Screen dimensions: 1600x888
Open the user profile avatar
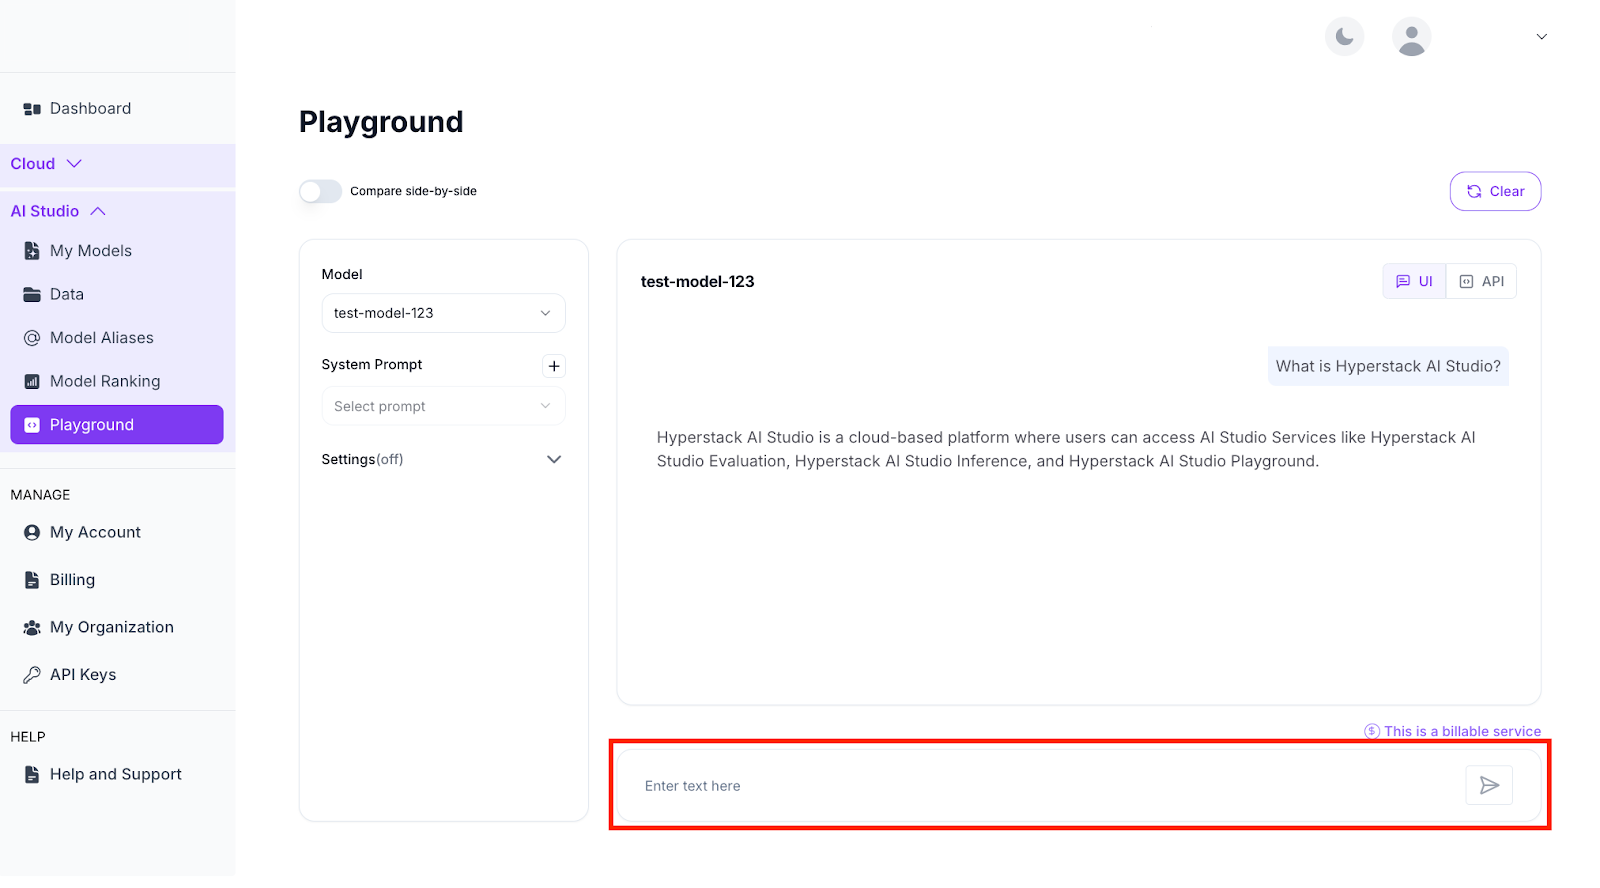point(1411,37)
